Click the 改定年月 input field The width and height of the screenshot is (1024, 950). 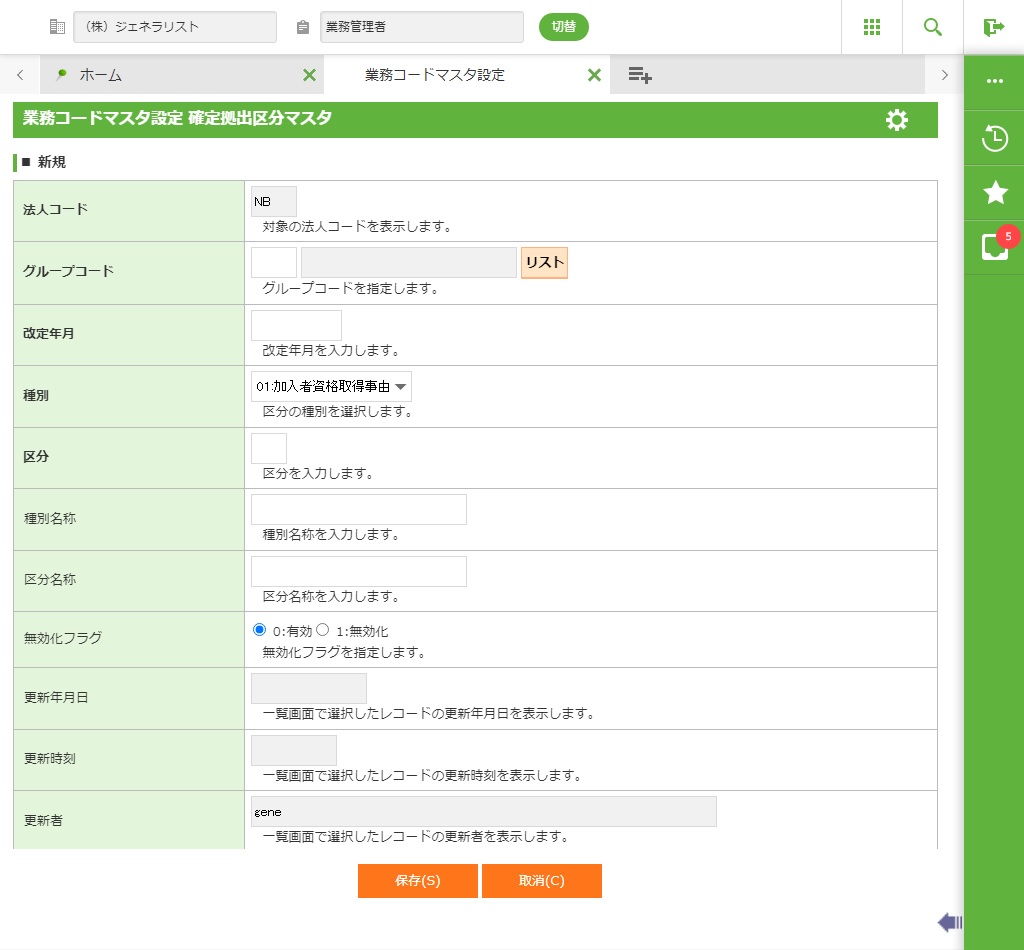pyautogui.click(x=296, y=325)
